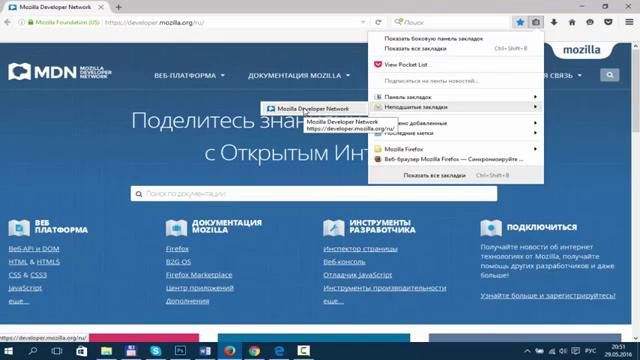Open Google Chrome from the taskbar

pyautogui.click(x=254, y=351)
